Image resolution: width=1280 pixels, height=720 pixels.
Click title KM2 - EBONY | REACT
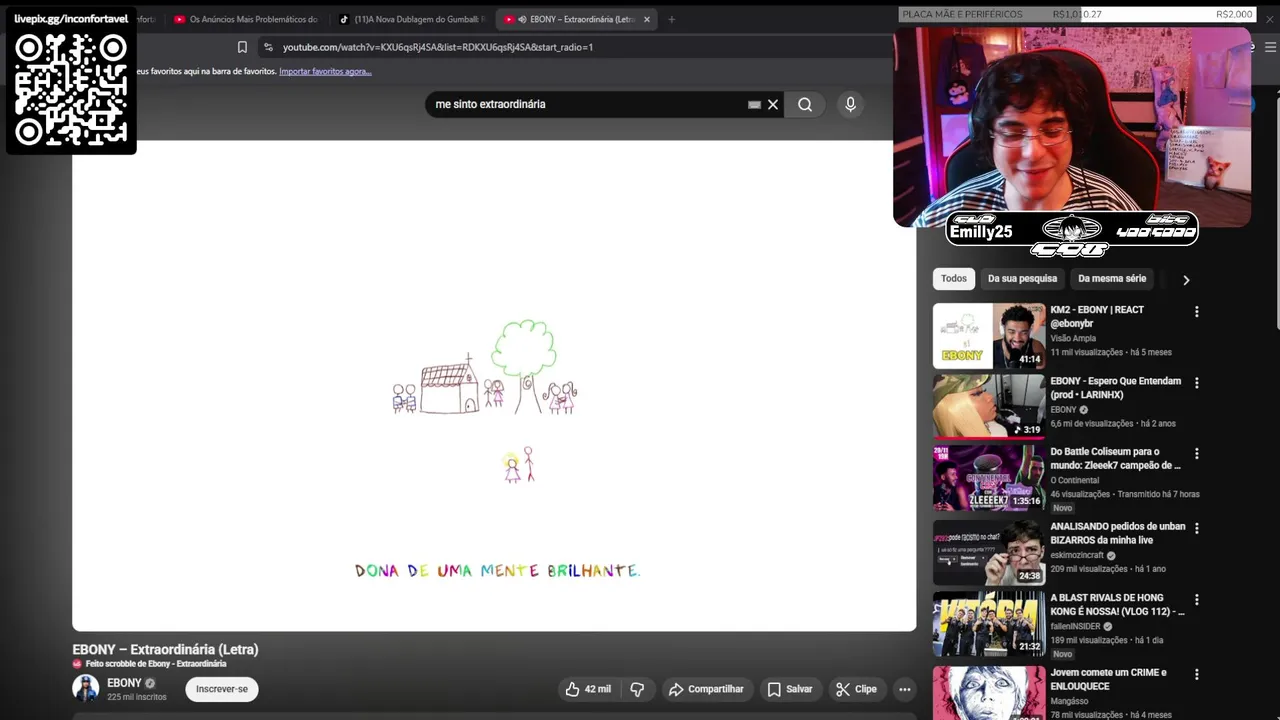coord(1097,316)
